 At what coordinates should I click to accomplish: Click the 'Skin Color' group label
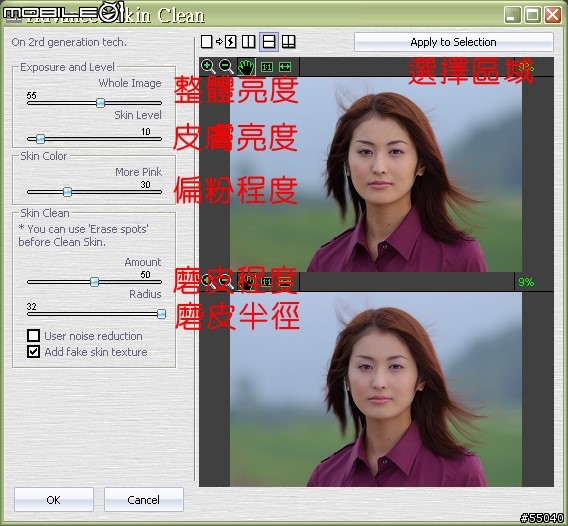tap(43, 156)
